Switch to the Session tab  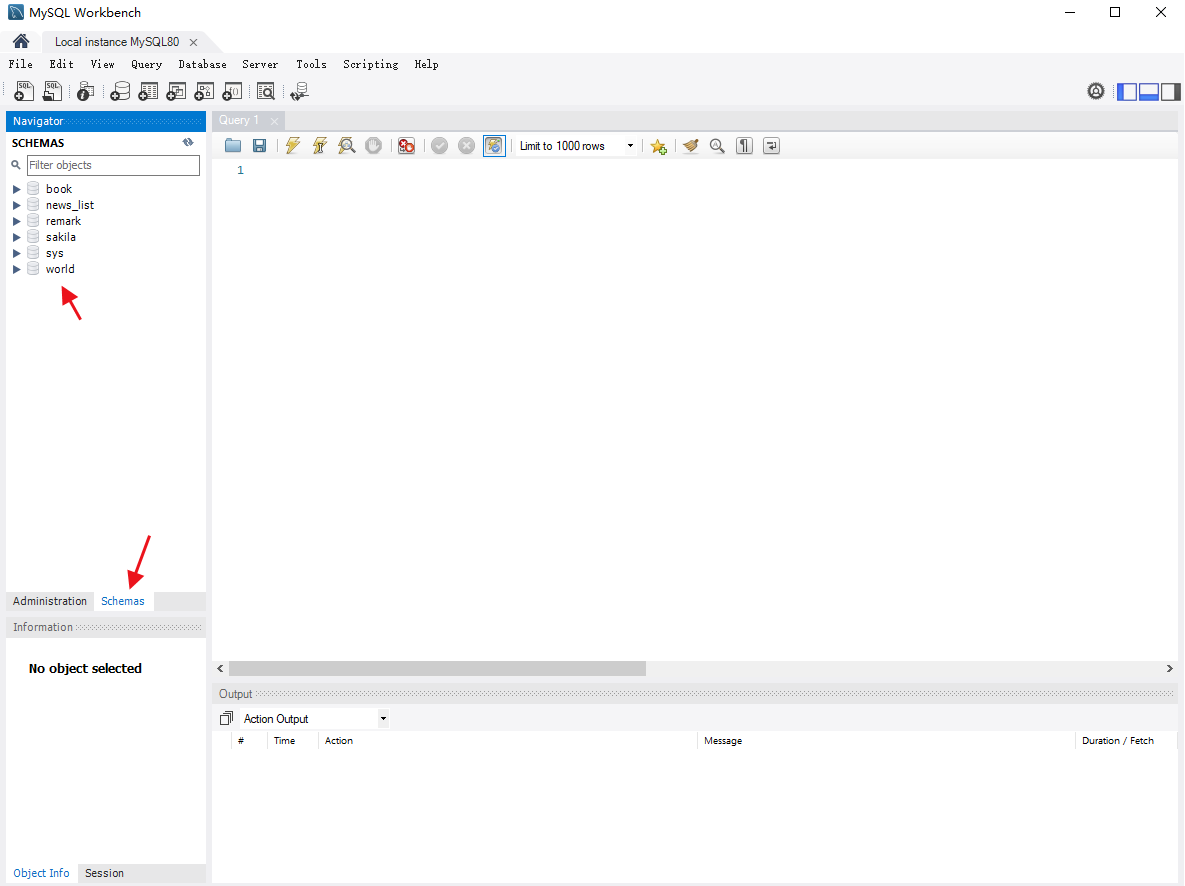[104, 873]
